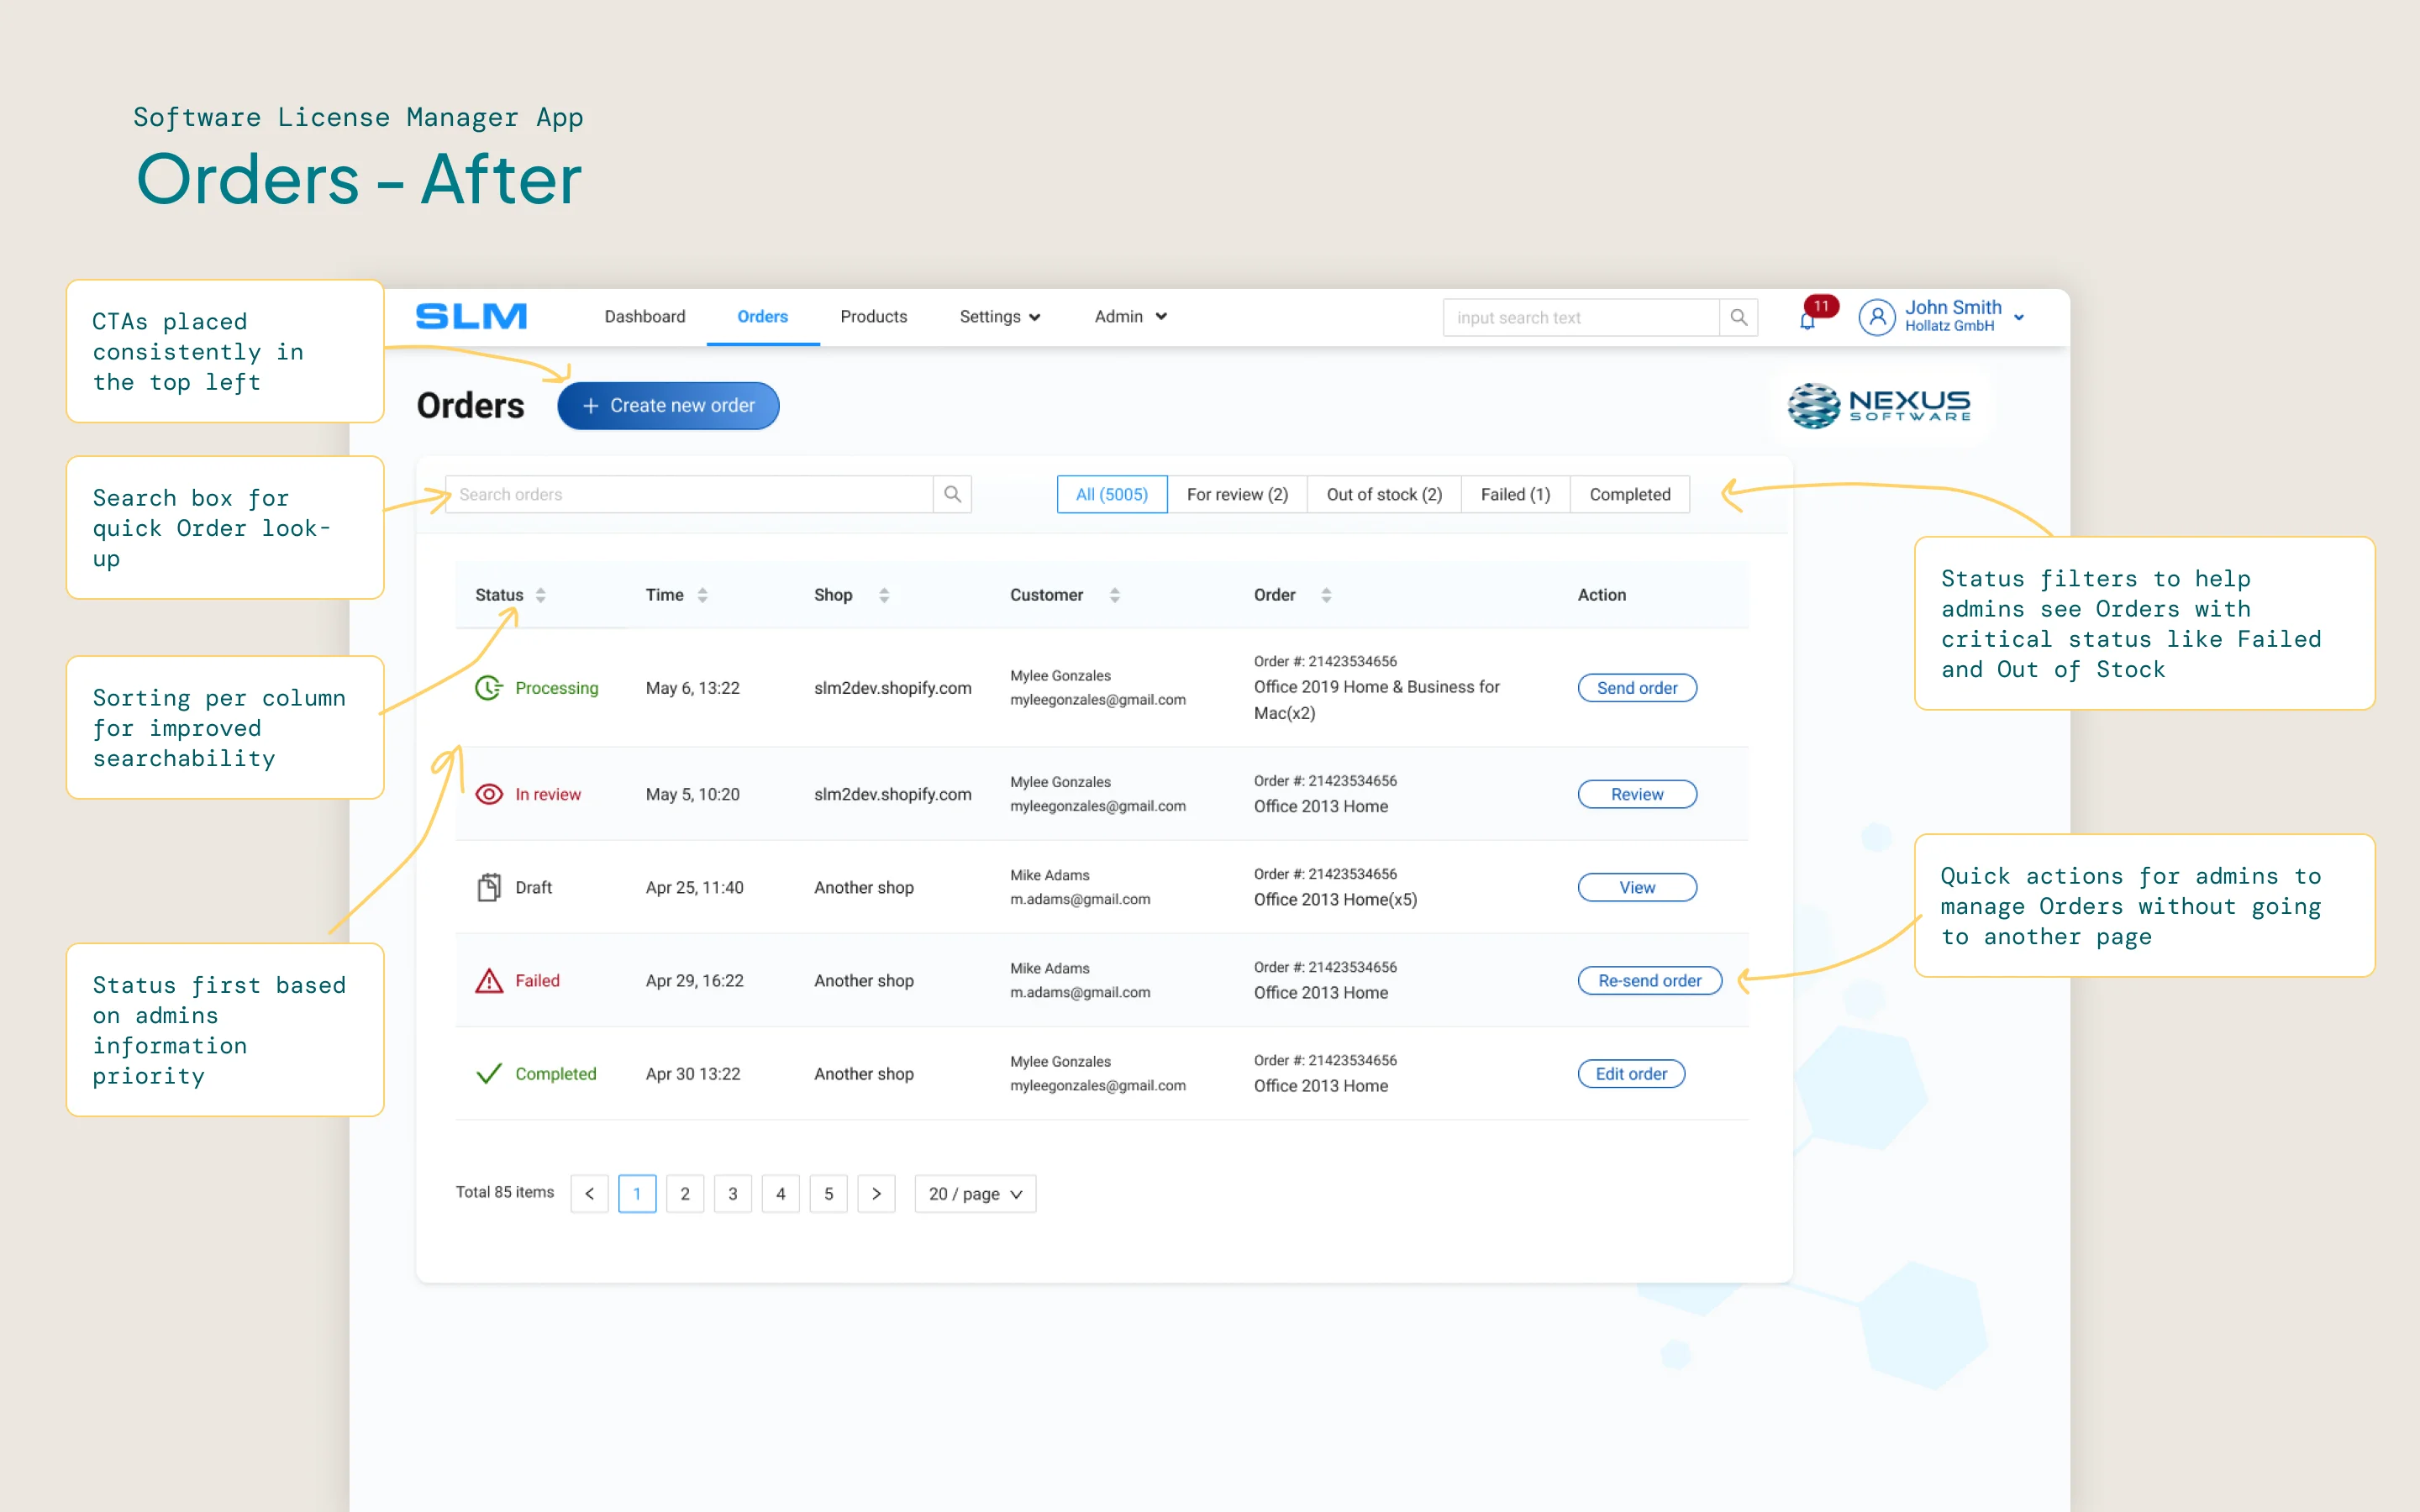
Task: Focus the Search orders input field
Action: (x=689, y=494)
